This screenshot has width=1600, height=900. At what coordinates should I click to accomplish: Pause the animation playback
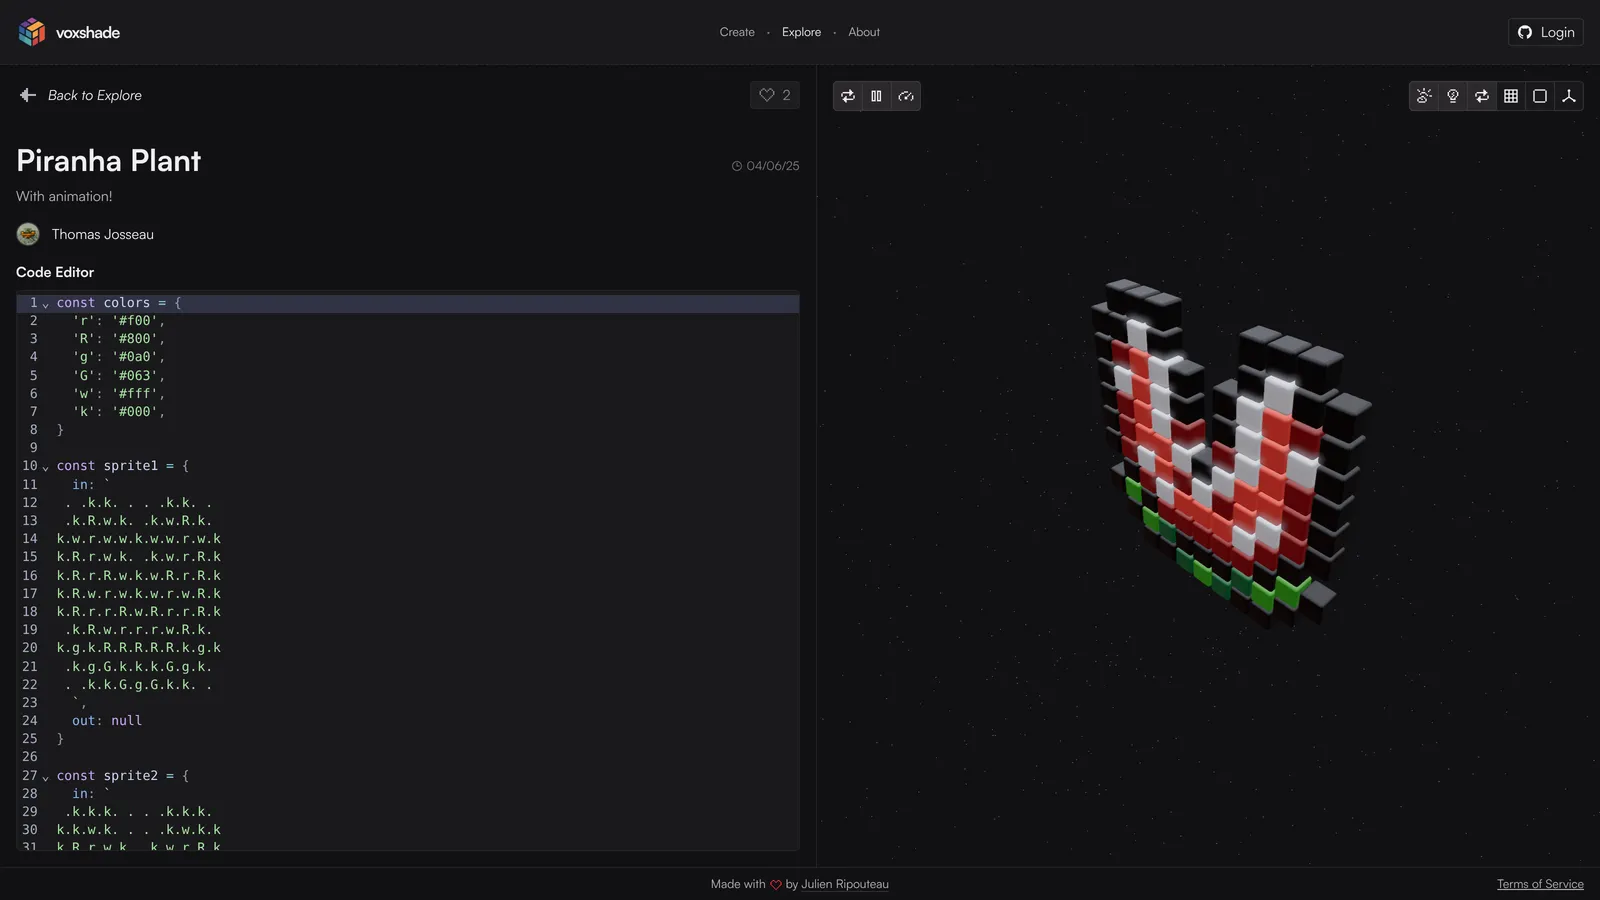(x=876, y=96)
